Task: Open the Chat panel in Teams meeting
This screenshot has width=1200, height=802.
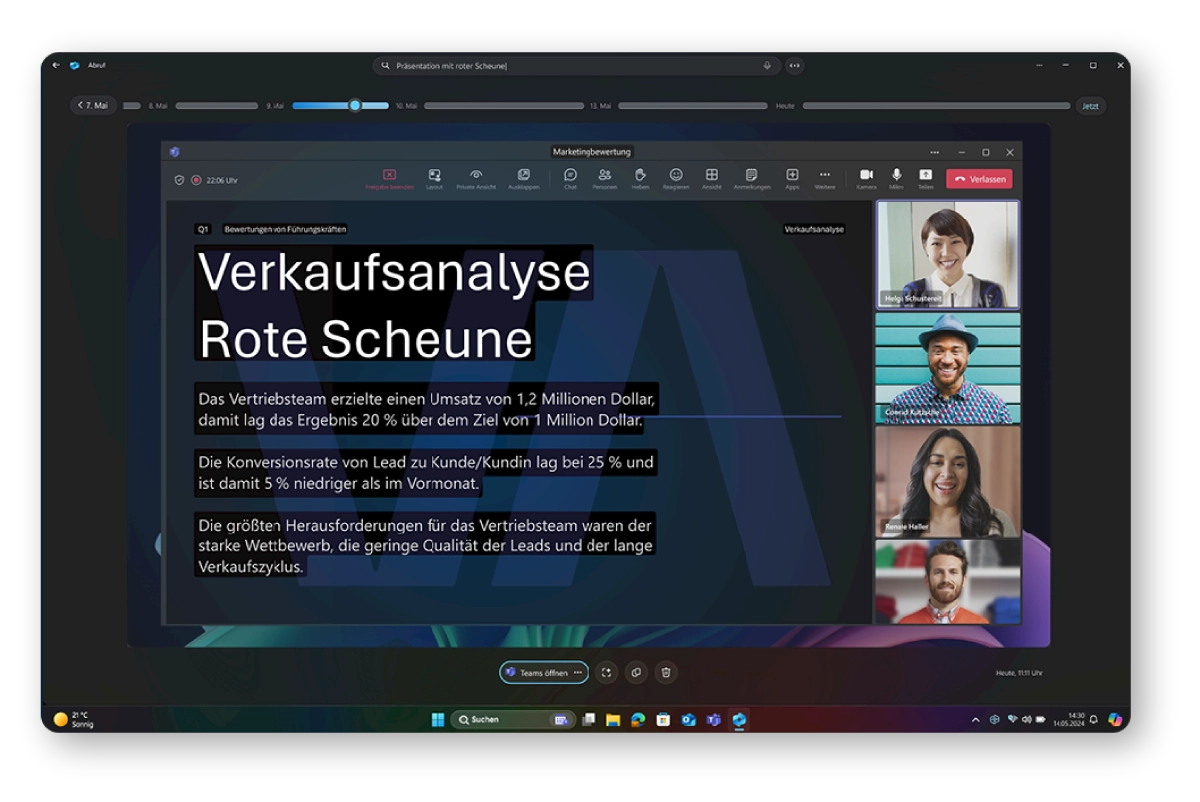Action: [x=570, y=176]
